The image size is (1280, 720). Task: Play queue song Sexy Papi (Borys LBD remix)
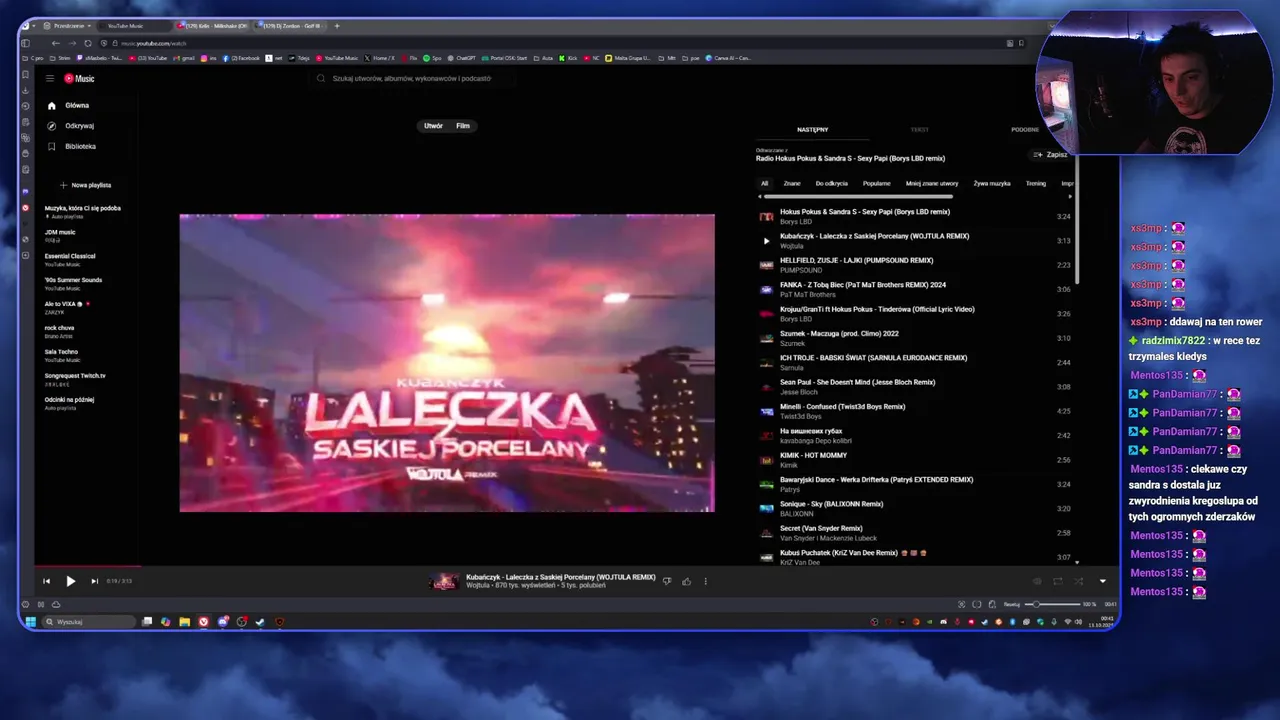(915, 216)
